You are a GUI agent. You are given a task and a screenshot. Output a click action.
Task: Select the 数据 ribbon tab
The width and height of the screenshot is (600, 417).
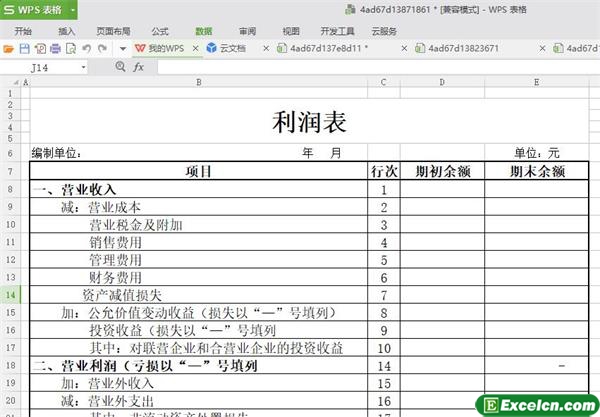[204, 31]
